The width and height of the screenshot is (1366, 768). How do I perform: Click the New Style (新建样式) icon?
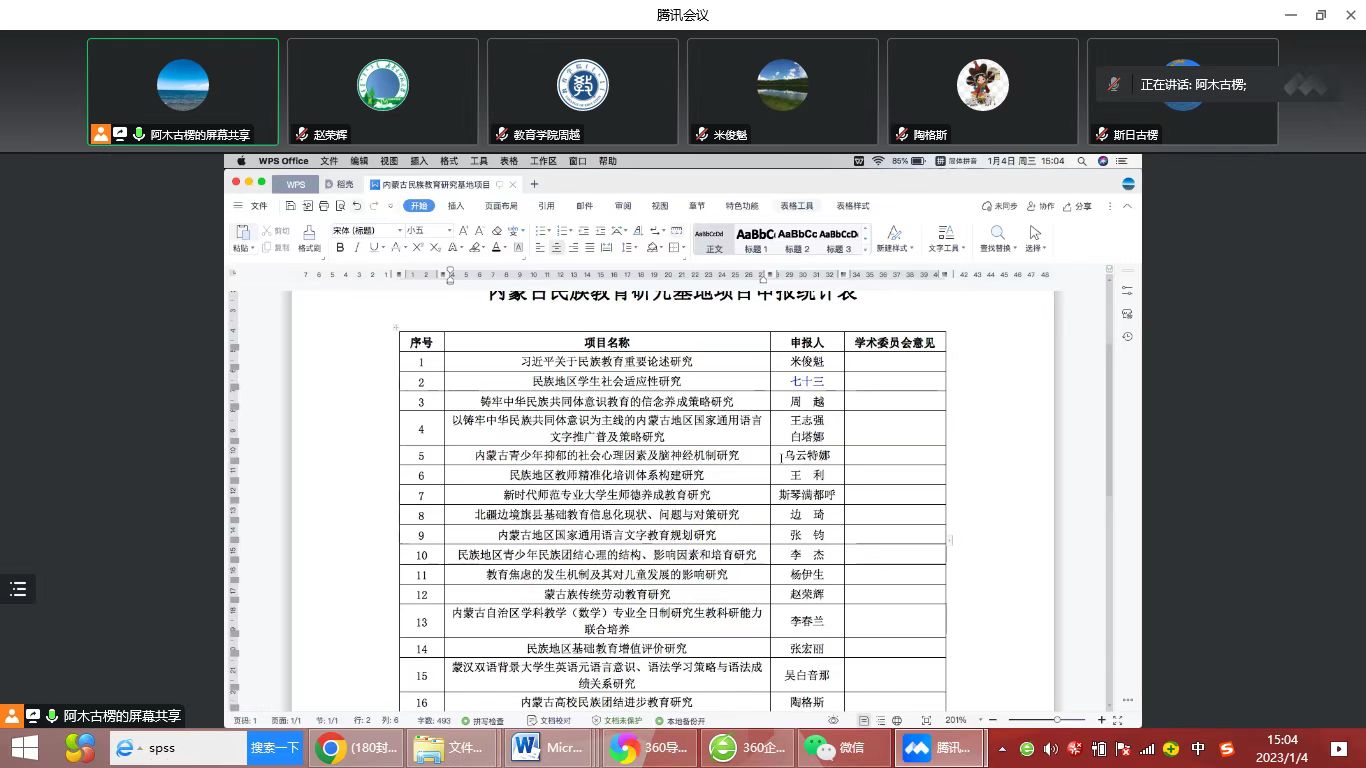tap(894, 238)
